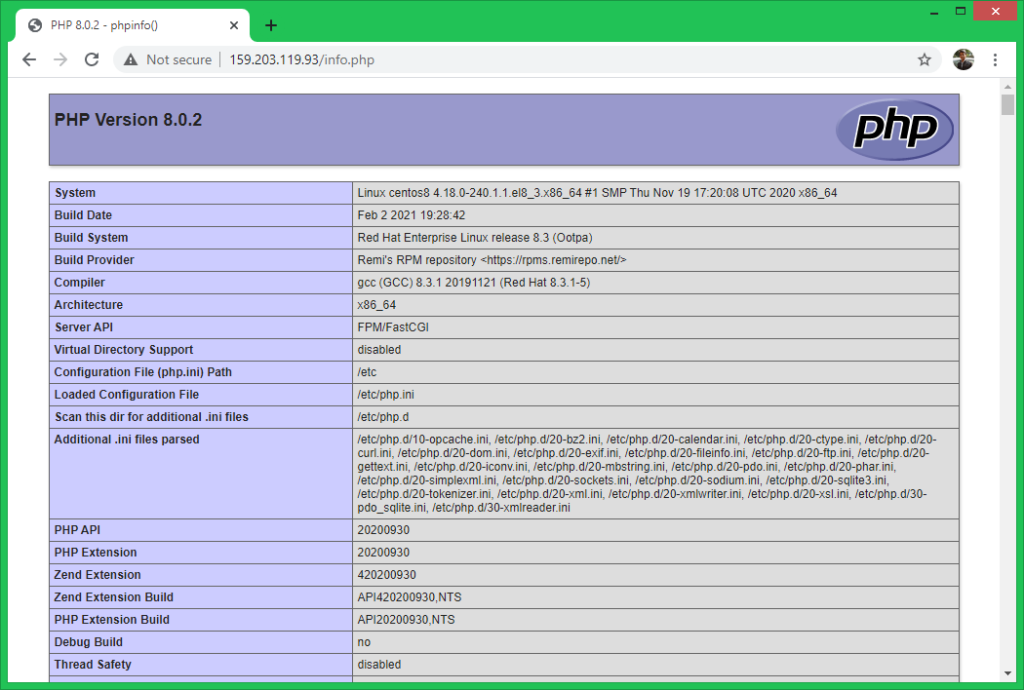Open a new tab with the plus button
The width and height of the screenshot is (1024, 690).
pyautogui.click(x=271, y=26)
